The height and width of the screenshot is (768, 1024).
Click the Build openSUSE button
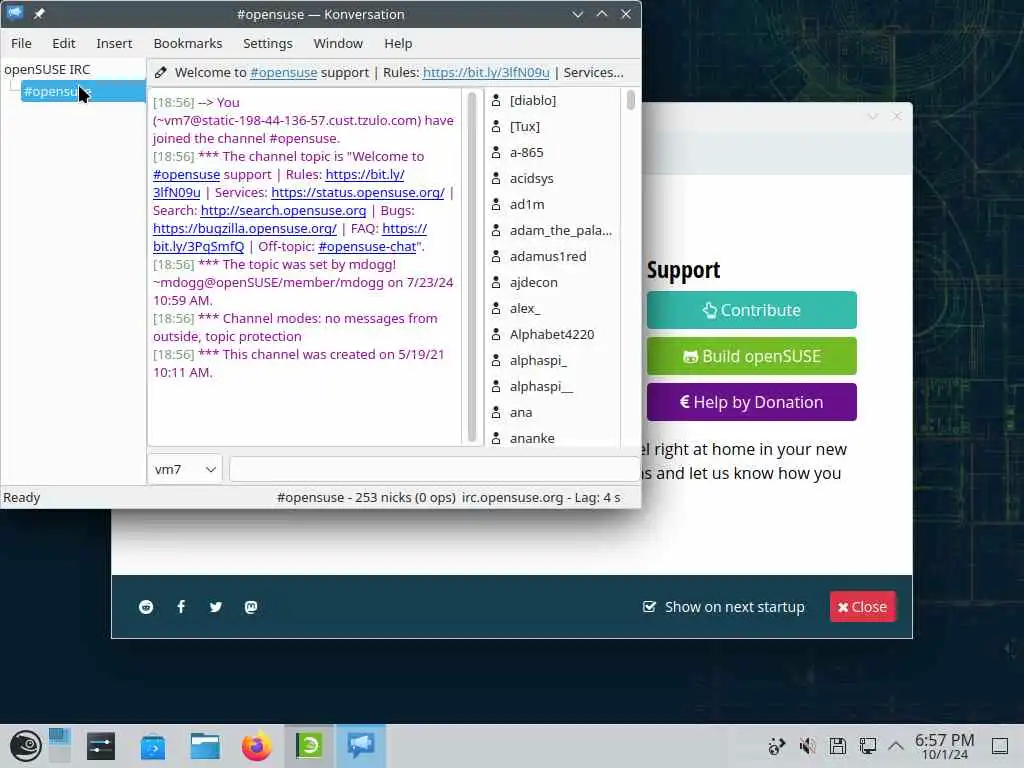(752, 356)
